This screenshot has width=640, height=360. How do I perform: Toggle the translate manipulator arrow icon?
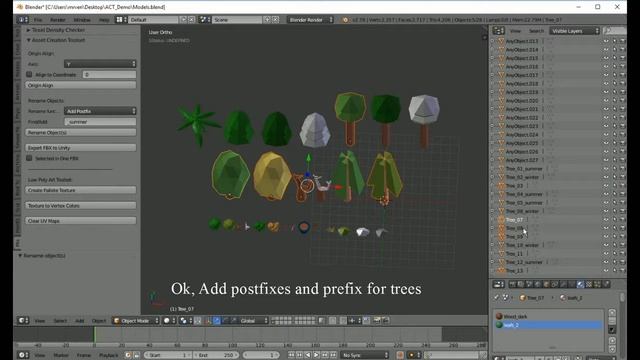[x=217, y=321]
